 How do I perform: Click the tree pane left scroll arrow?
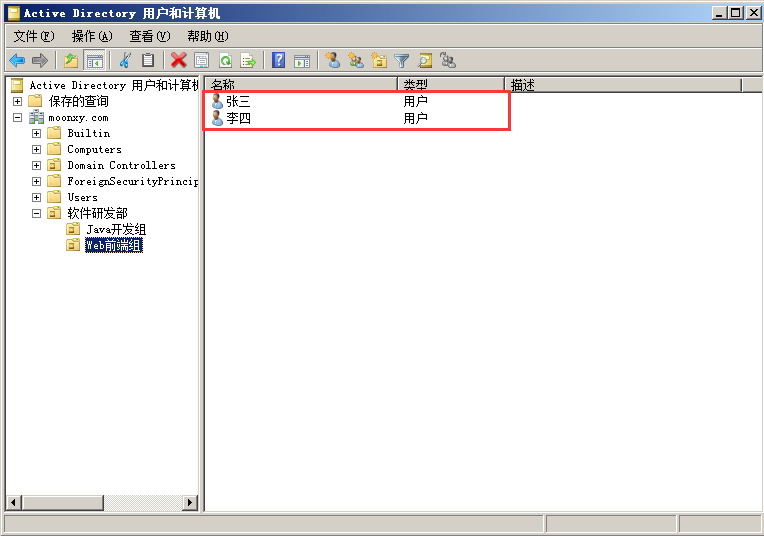coord(14,502)
